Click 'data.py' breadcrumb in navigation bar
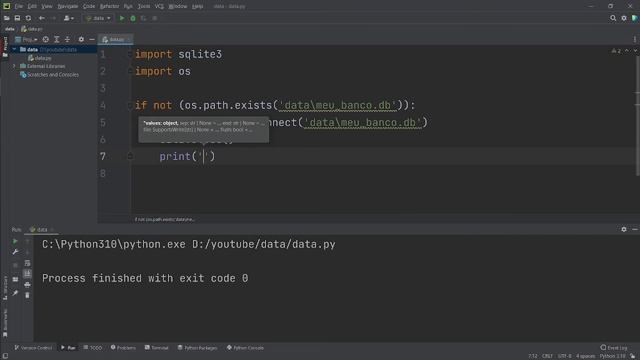 (x=32, y=29)
